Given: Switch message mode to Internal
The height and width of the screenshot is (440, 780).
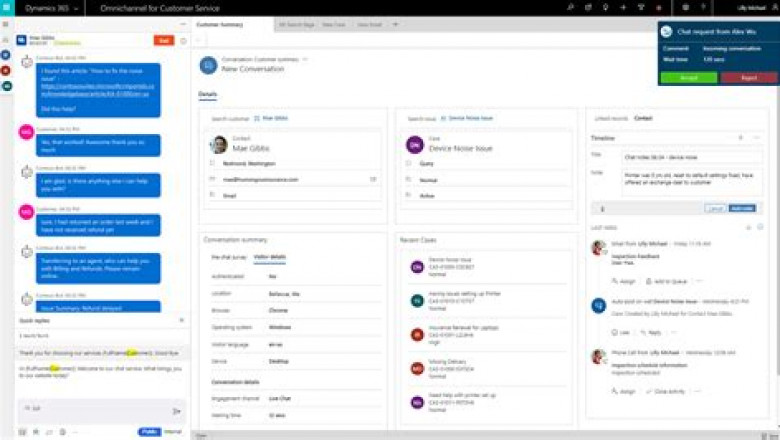Looking at the screenshot, I should click(x=173, y=432).
